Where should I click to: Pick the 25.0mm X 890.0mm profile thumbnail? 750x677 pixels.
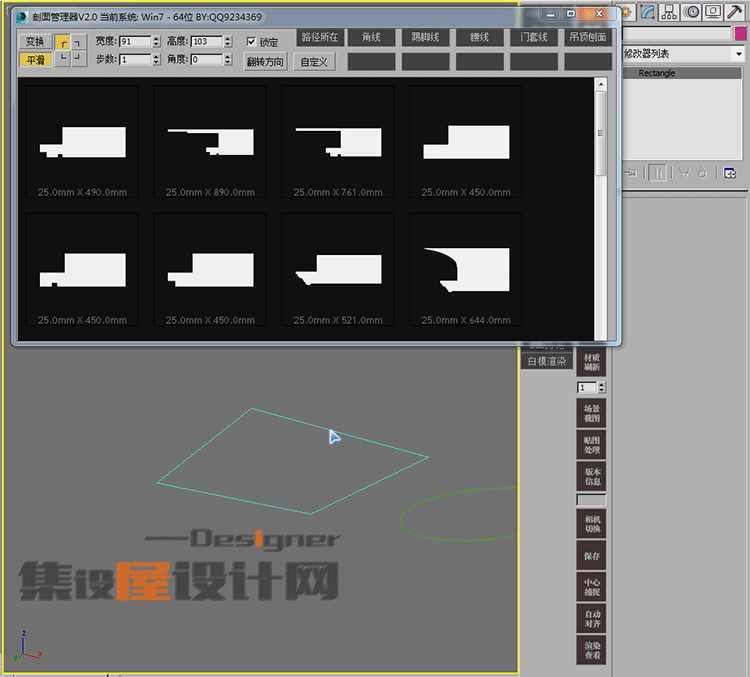pyautogui.click(x=210, y=142)
